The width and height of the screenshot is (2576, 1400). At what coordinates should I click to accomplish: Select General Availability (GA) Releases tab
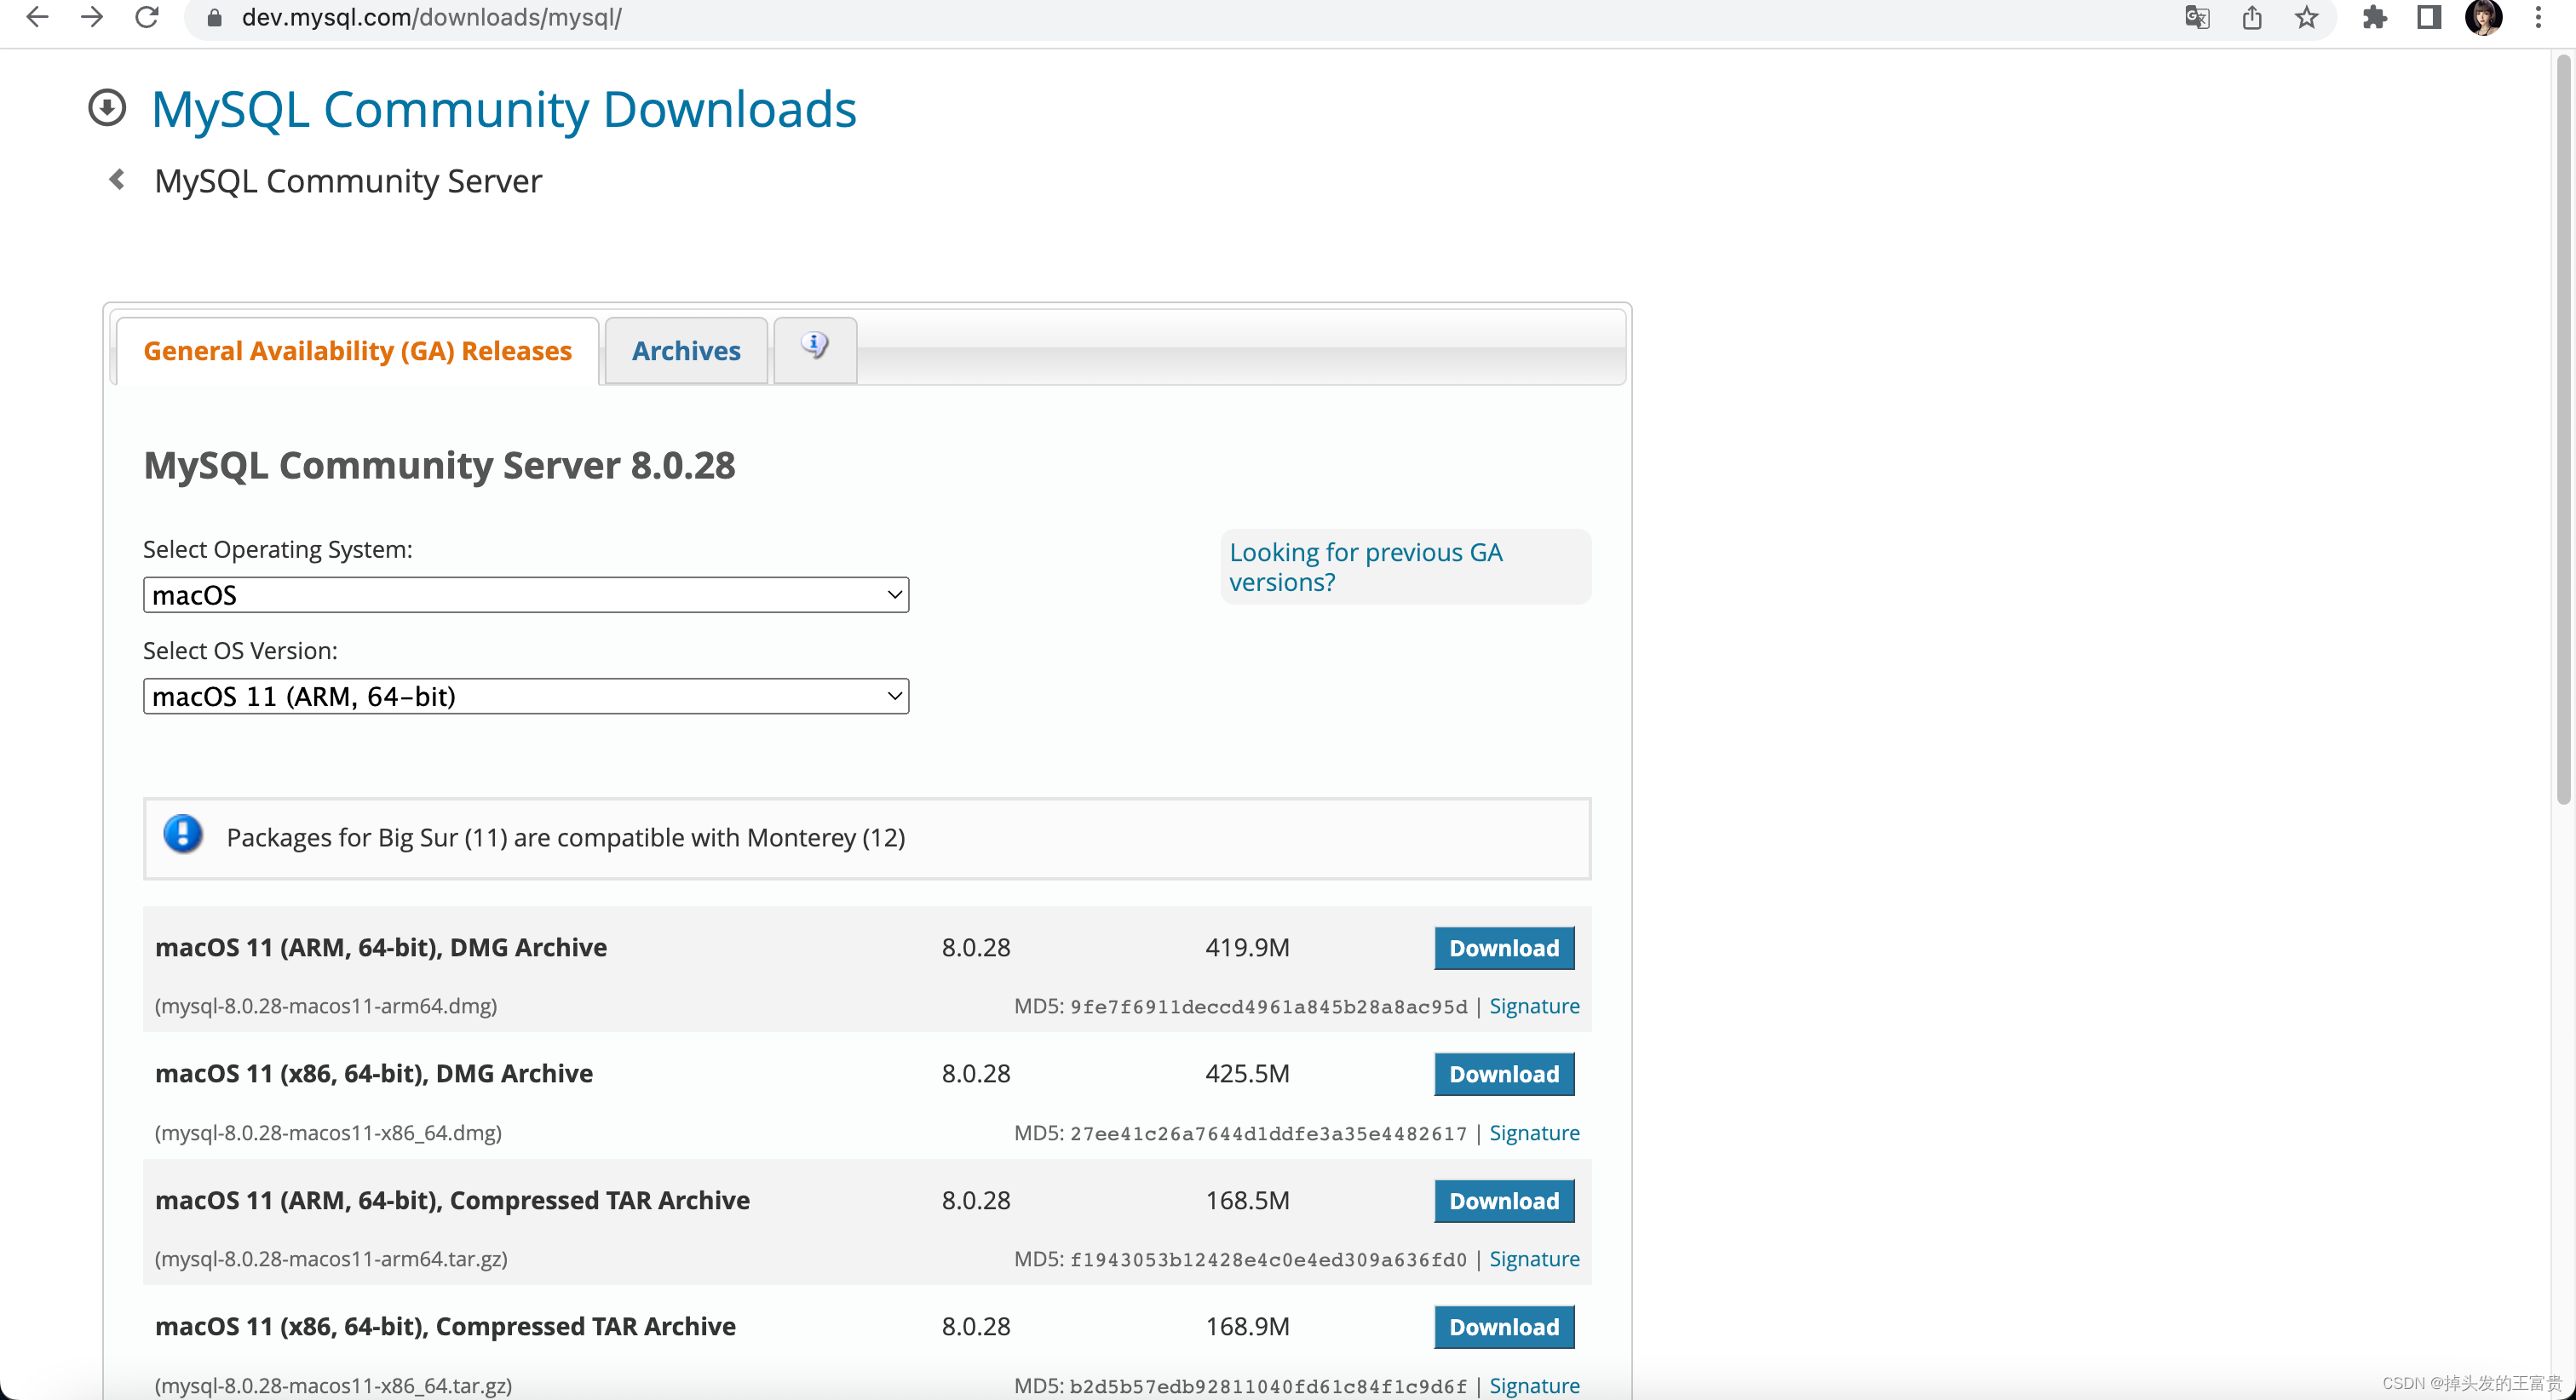(x=357, y=351)
